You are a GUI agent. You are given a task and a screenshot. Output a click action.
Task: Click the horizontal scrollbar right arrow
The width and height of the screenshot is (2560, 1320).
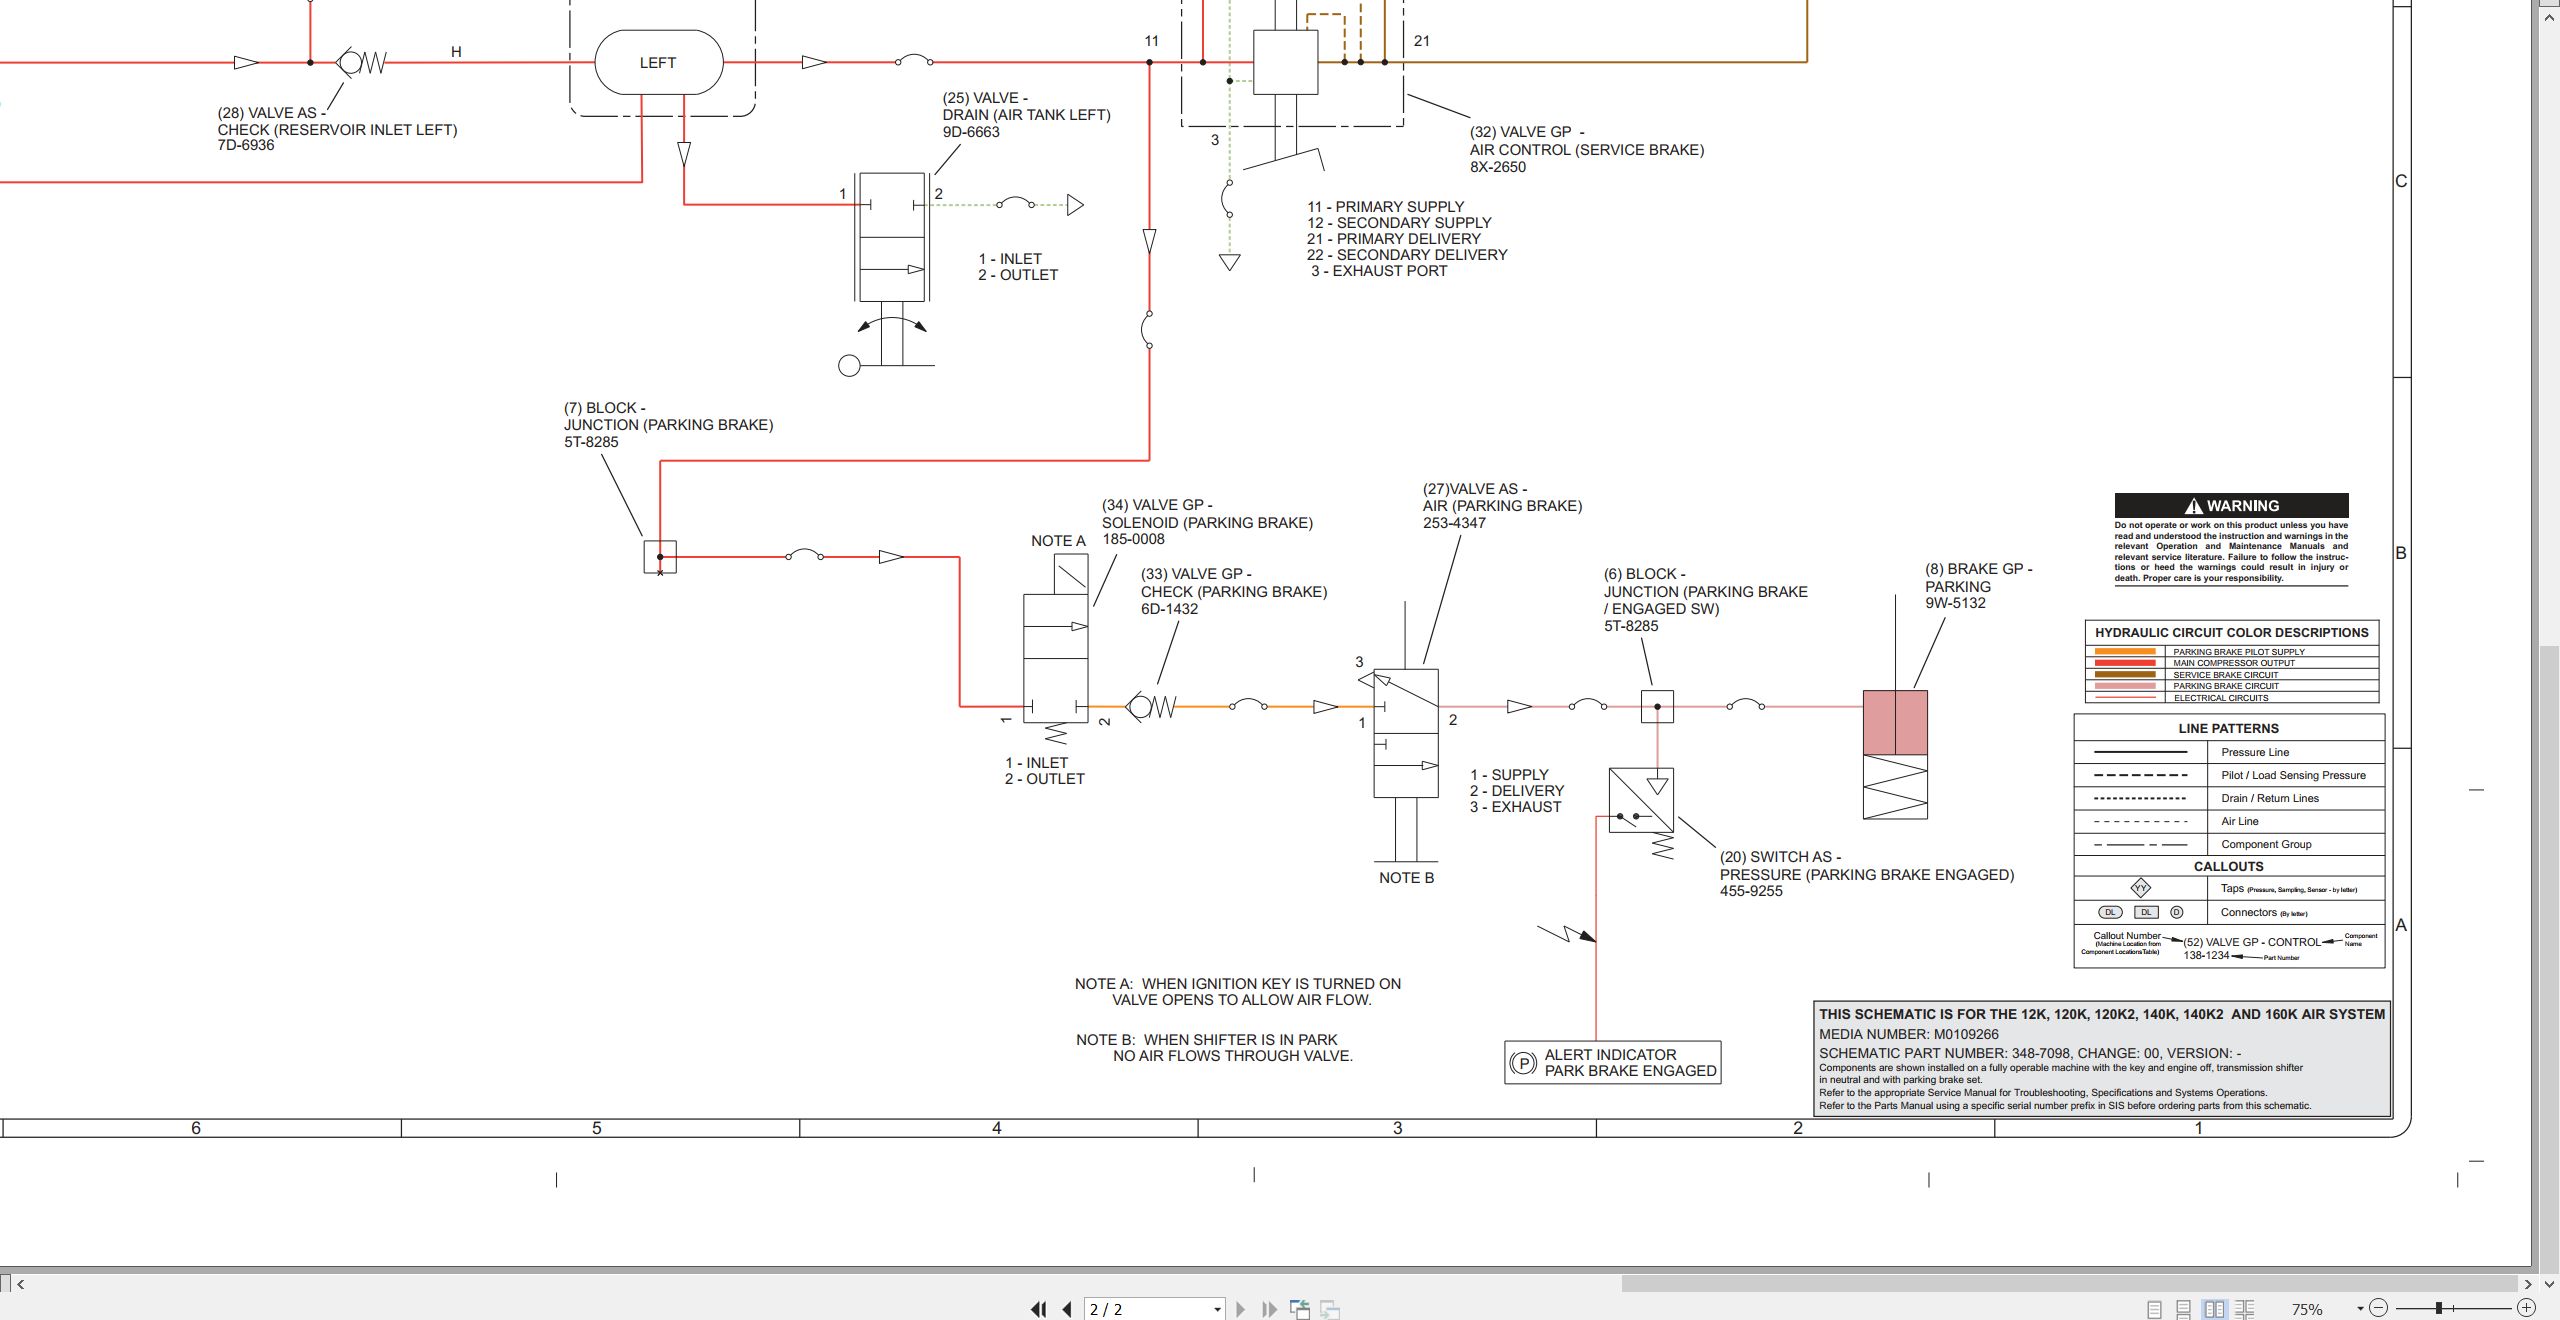(2527, 1284)
